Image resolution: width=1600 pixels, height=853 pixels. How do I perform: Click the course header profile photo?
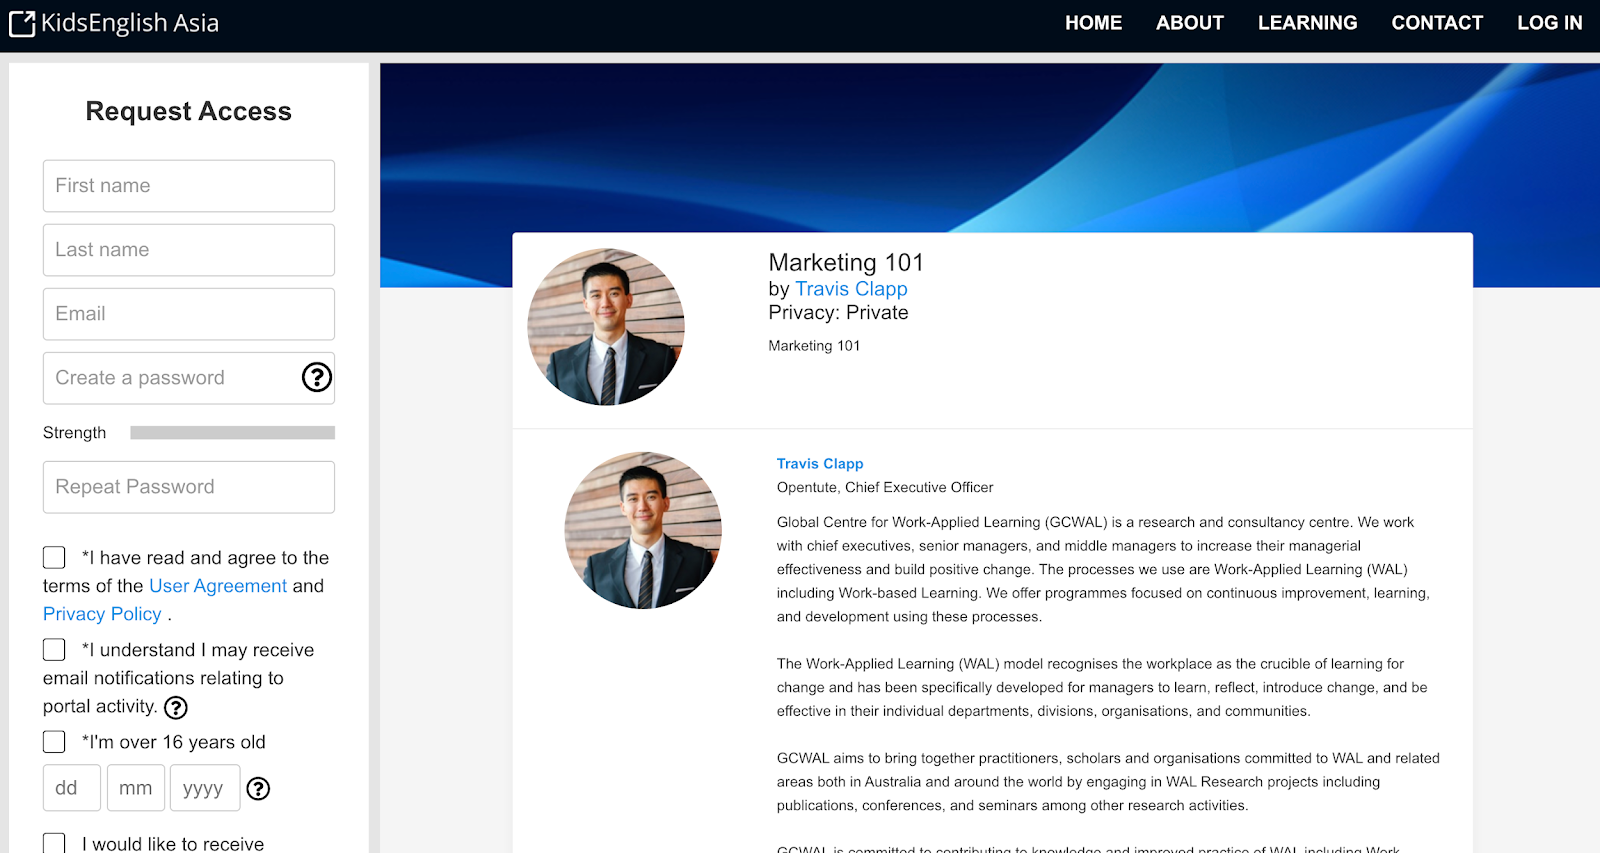pos(606,327)
